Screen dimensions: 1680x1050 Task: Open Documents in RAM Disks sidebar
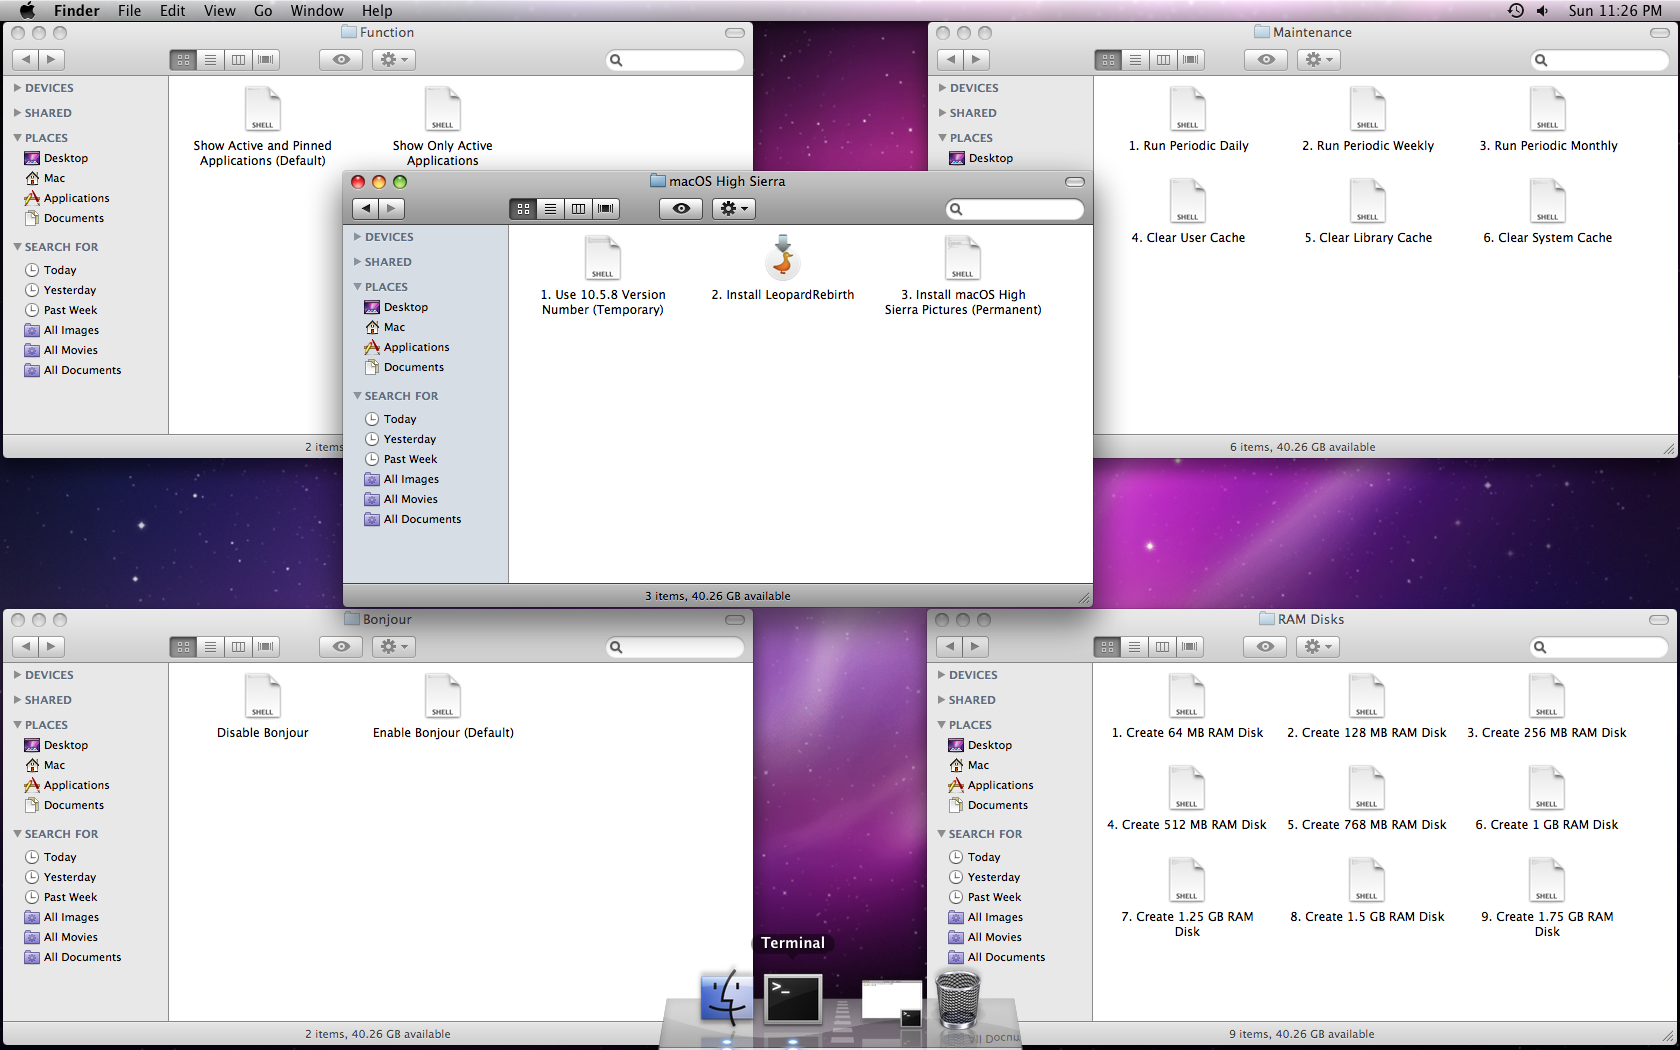[998, 805]
